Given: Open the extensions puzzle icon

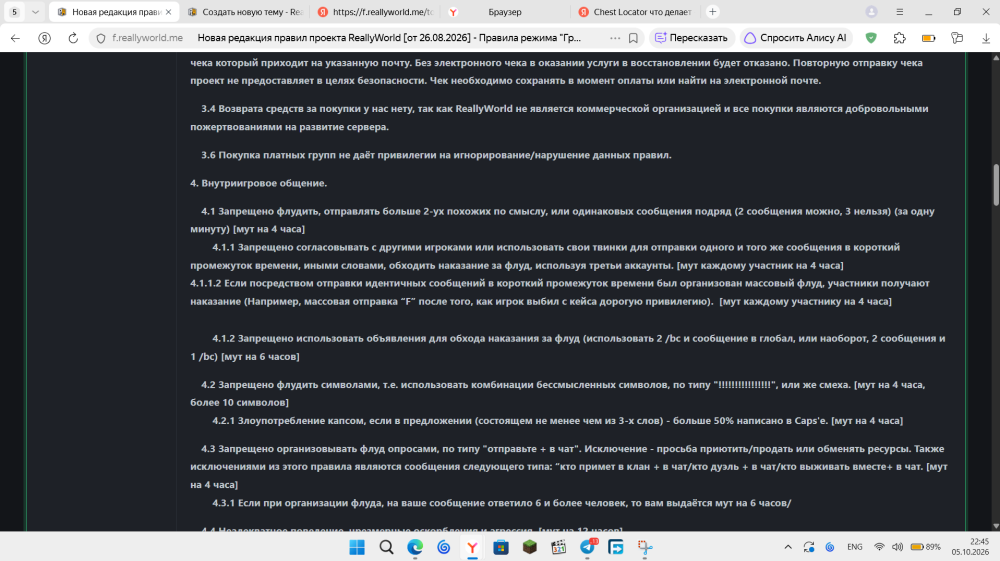Looking at the screenshot, I should tap(899, 38).
